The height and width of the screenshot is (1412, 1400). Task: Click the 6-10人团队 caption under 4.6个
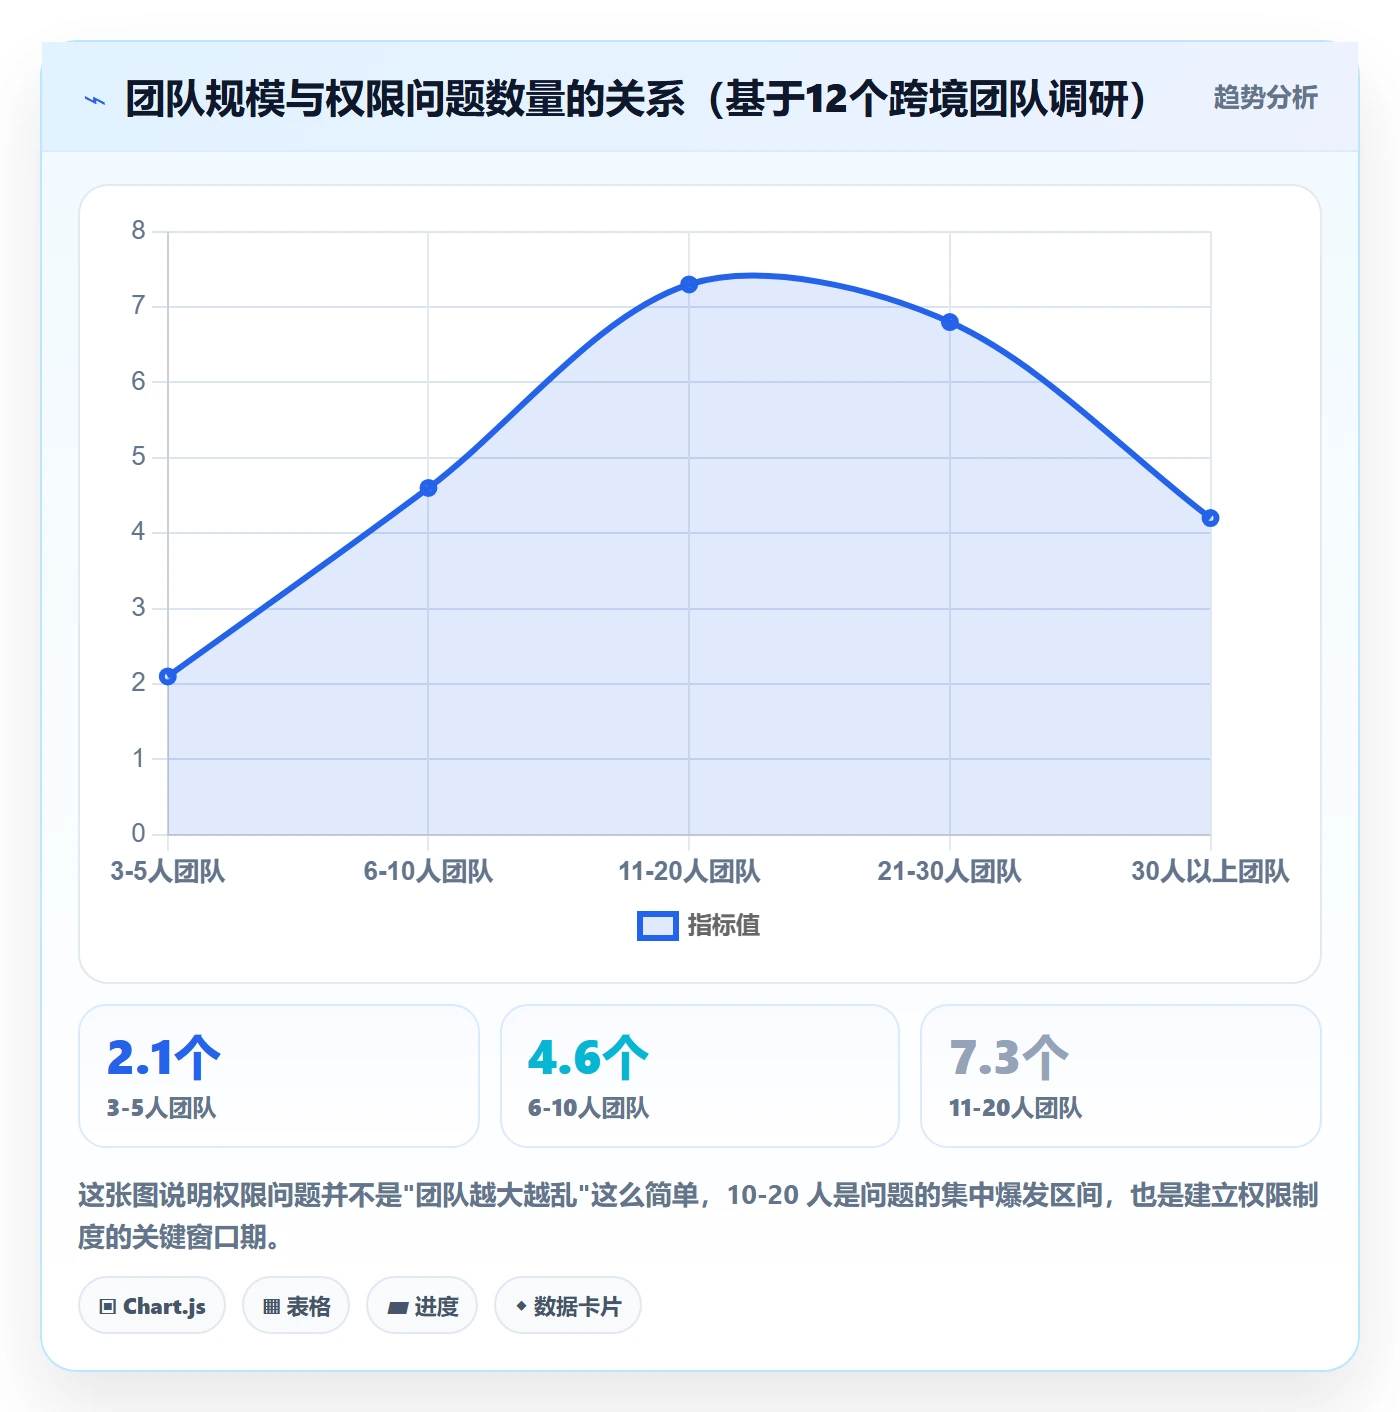coord(588,1108)
